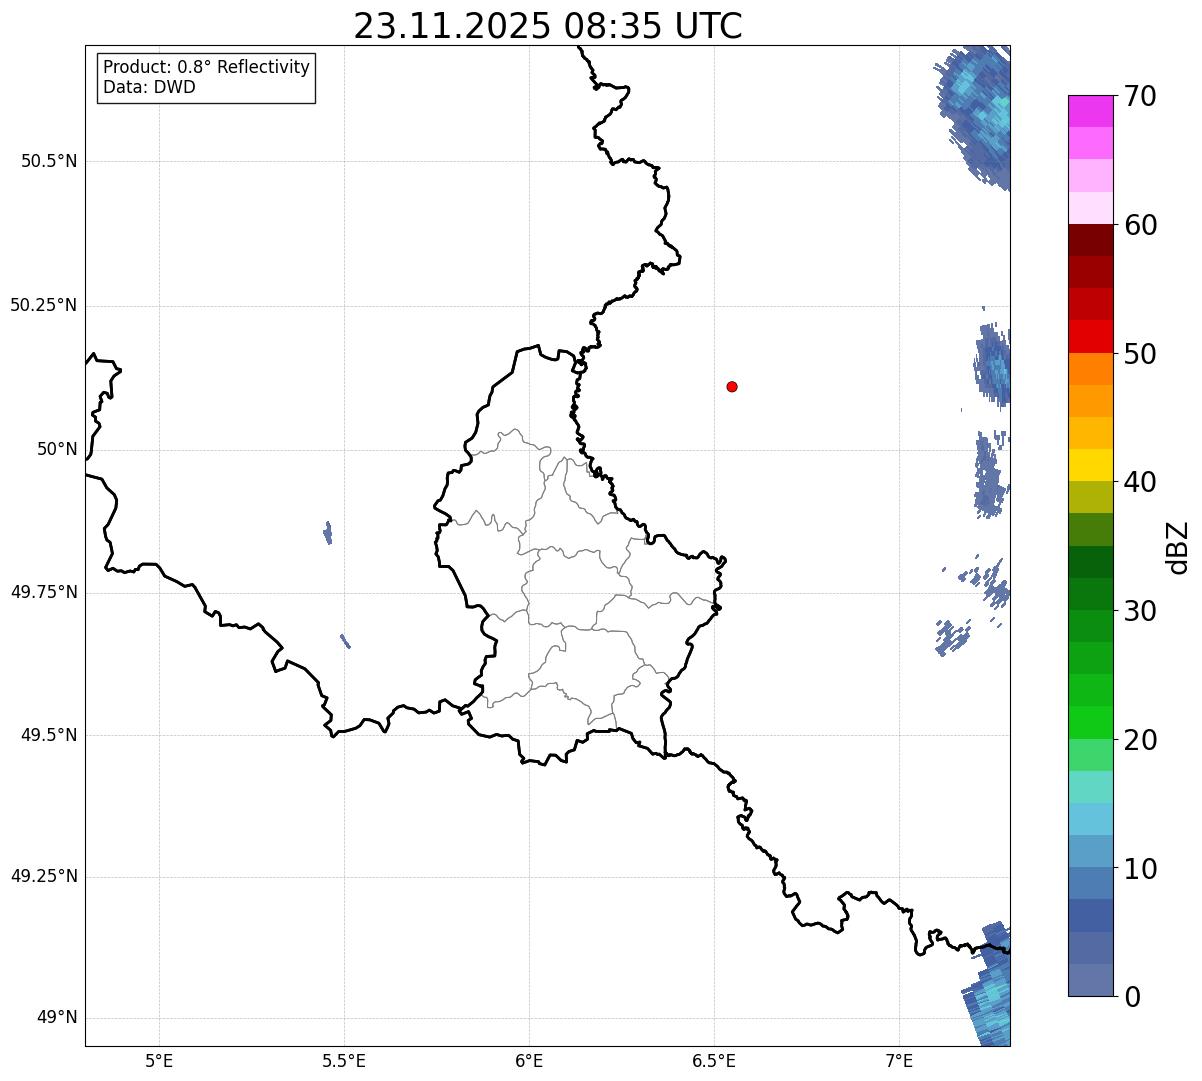Pick the olive swatch just below 40 dBZ
Screen dimensions: 1202x1081
[x=1091, y=497]
